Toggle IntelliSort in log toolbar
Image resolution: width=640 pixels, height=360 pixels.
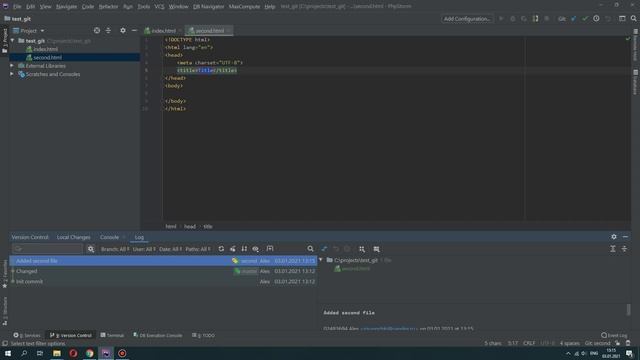tap(244, 249)
